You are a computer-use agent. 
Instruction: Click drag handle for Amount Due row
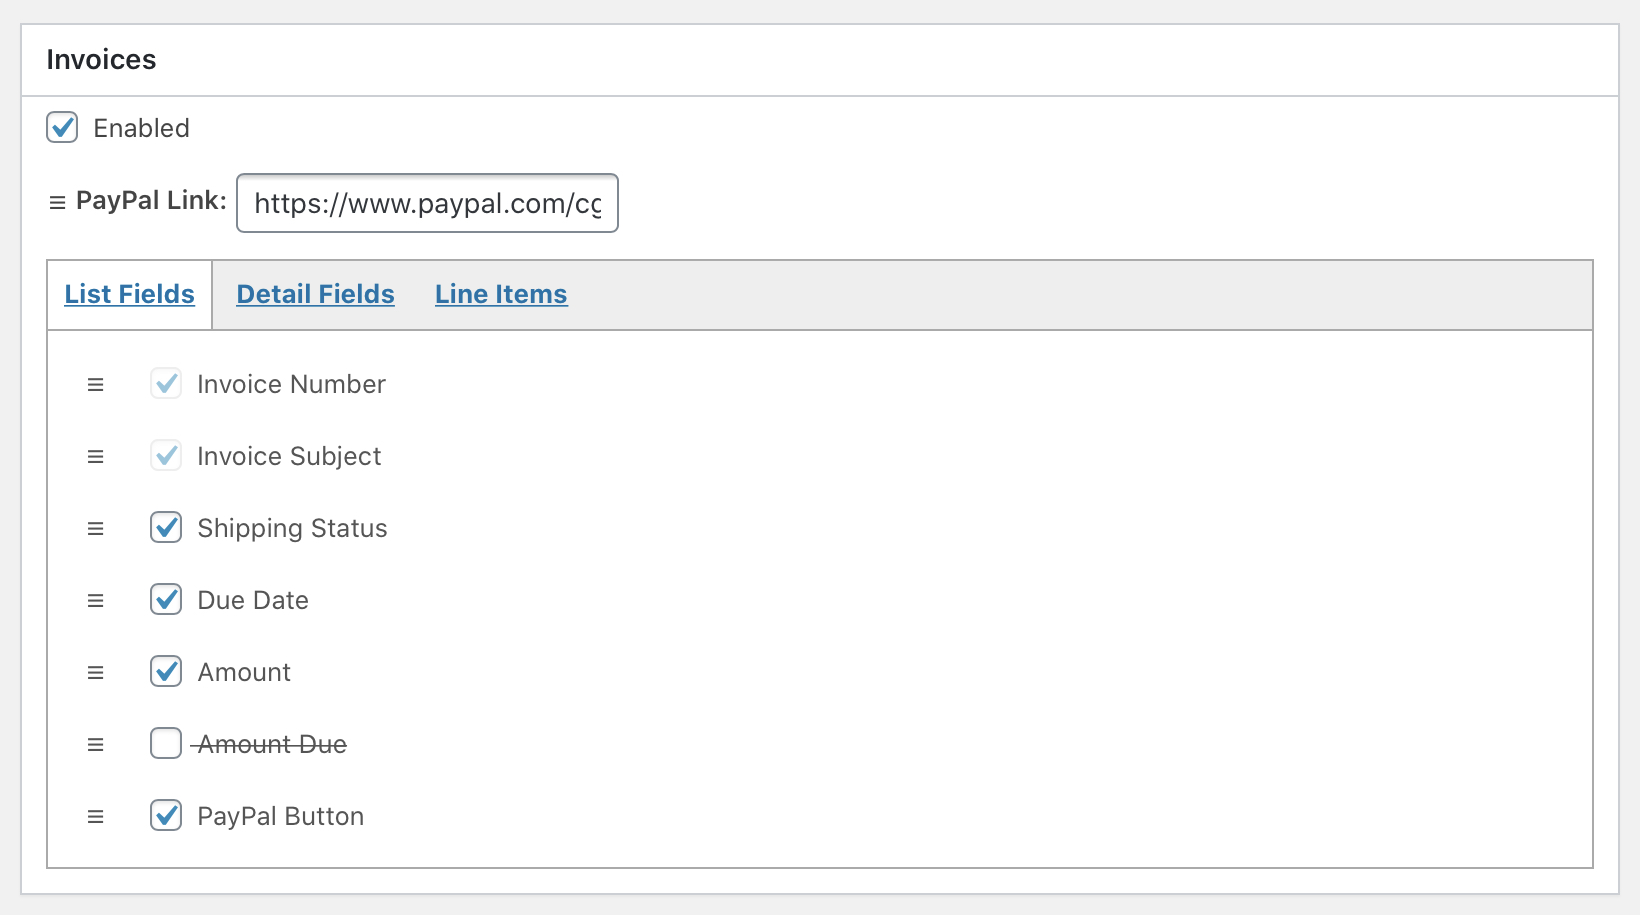coord(95,745)
